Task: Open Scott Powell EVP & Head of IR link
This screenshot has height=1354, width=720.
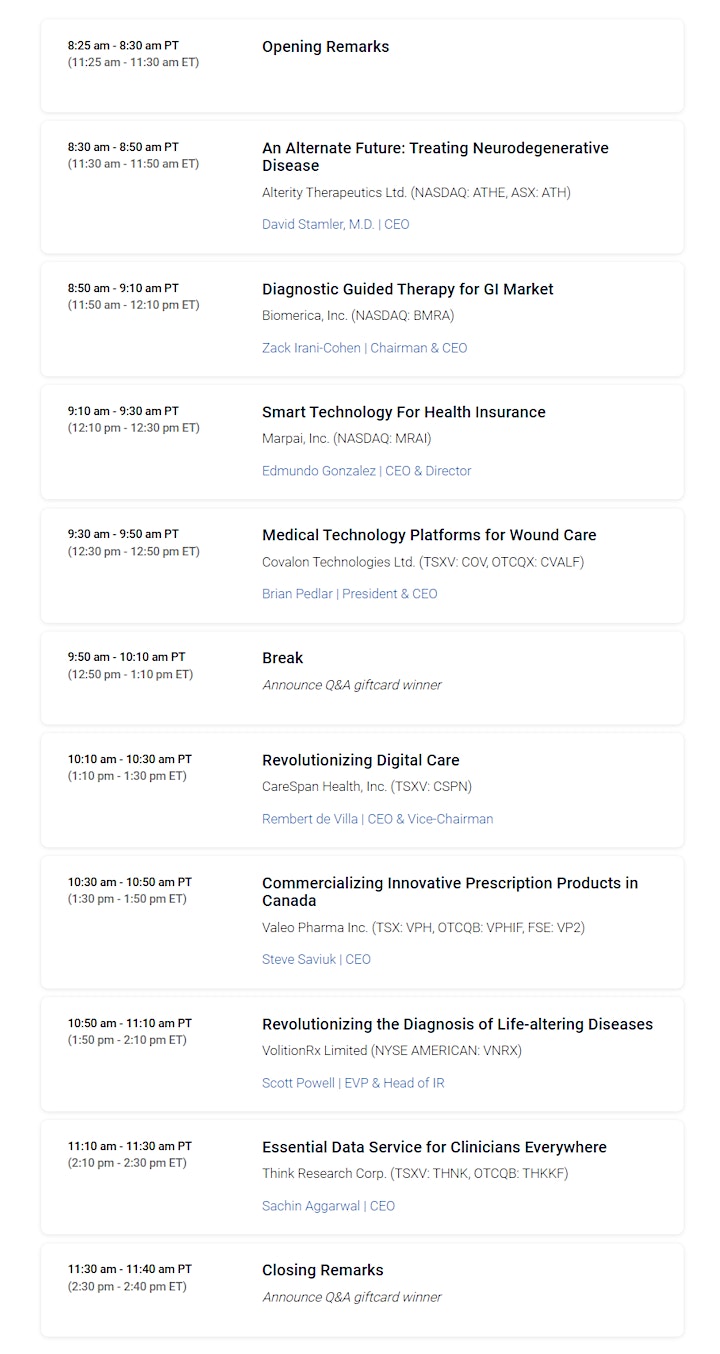Action: tap(354, 1083)
